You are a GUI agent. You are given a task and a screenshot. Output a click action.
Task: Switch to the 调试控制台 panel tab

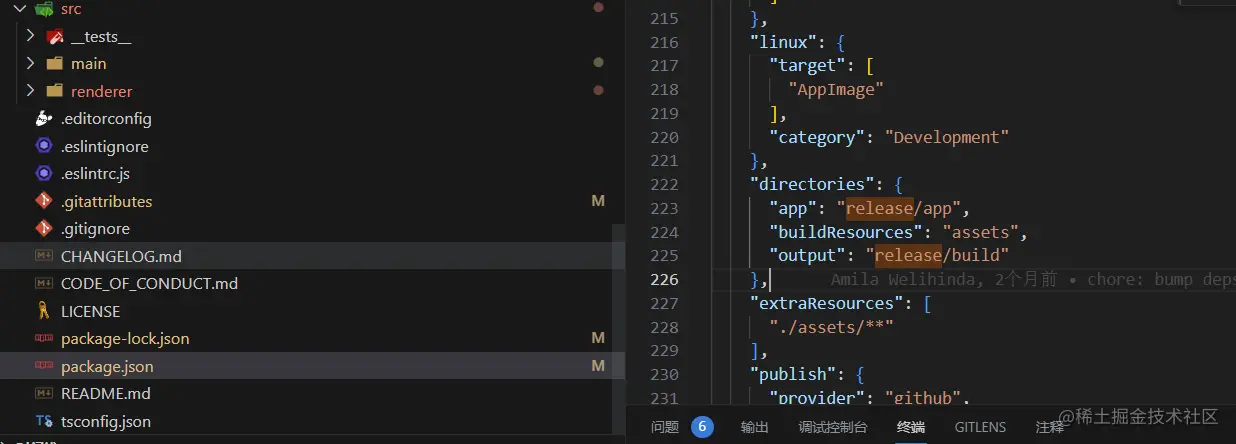833,427
